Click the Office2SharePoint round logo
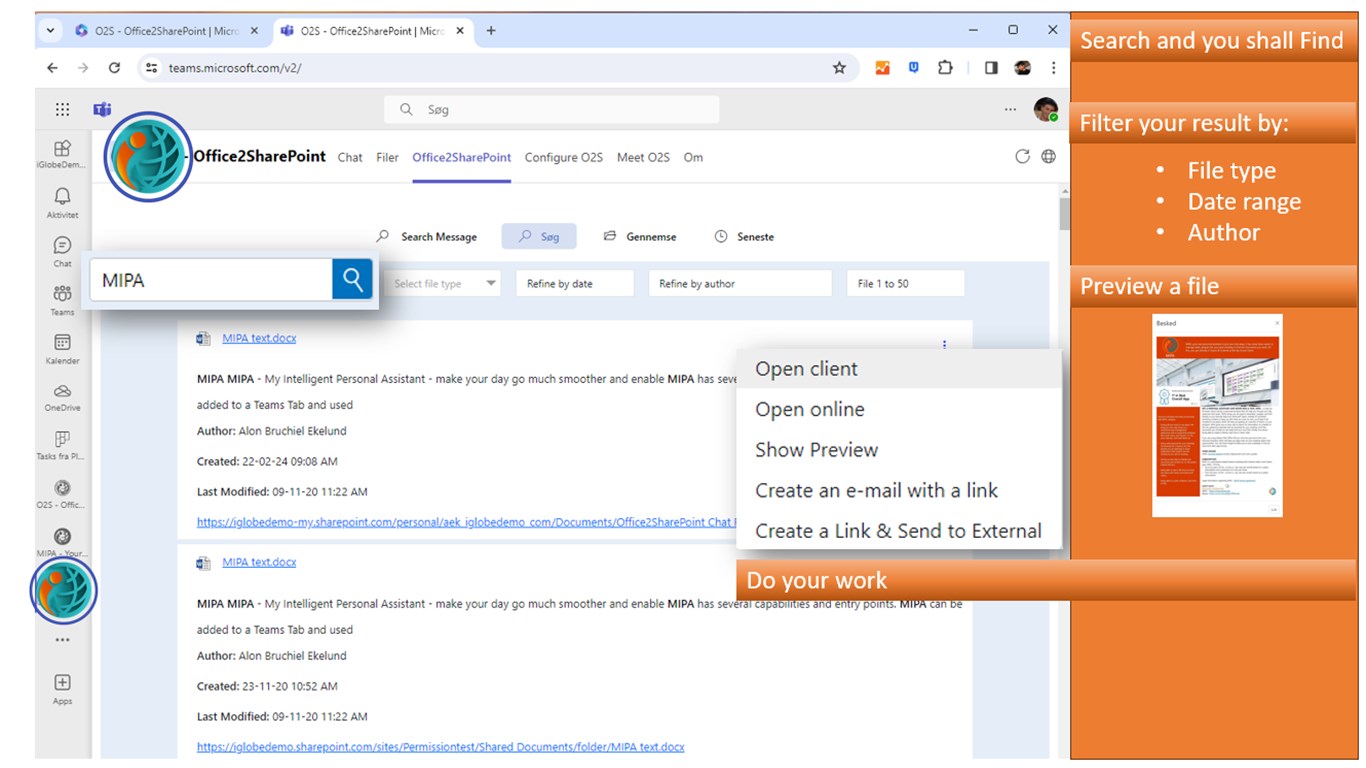The image size is (1366, 768). pos(148,156)
